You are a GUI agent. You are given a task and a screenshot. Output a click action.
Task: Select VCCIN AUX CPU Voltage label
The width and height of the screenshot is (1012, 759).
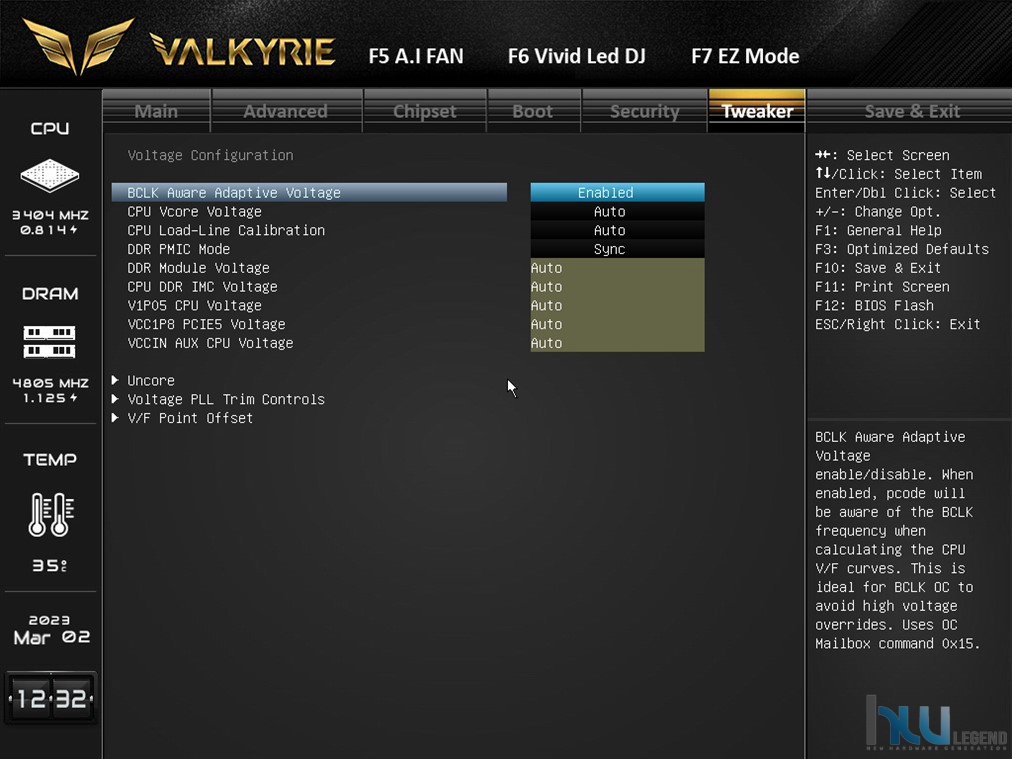[x=210, y=343]
